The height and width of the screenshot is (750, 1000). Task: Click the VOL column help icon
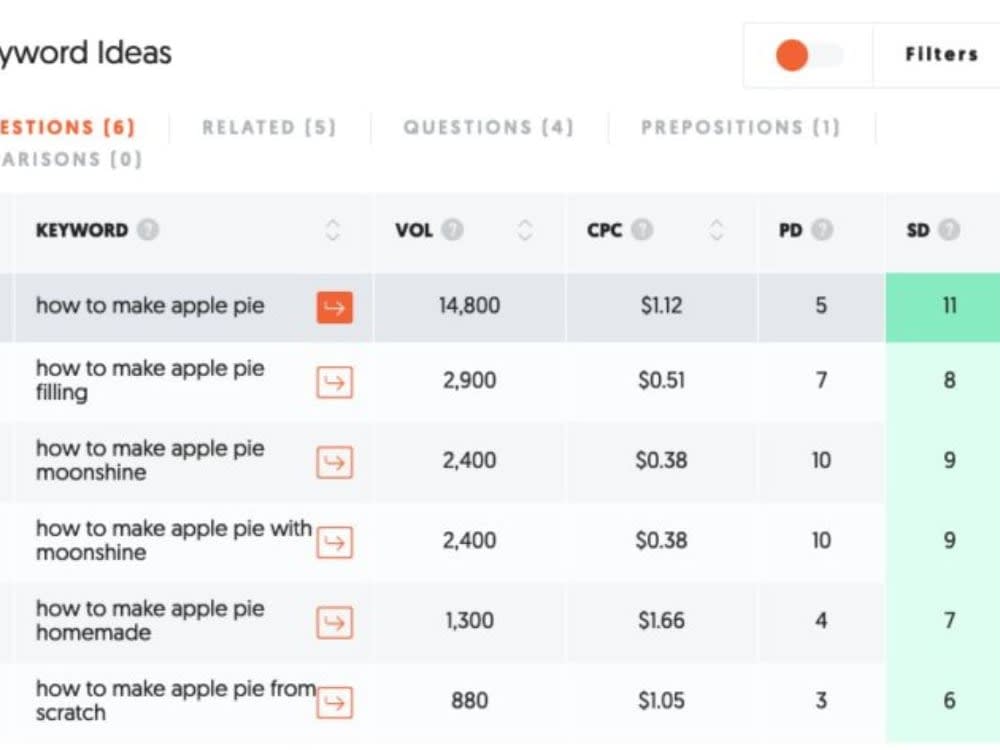click(x=453, y=230)
